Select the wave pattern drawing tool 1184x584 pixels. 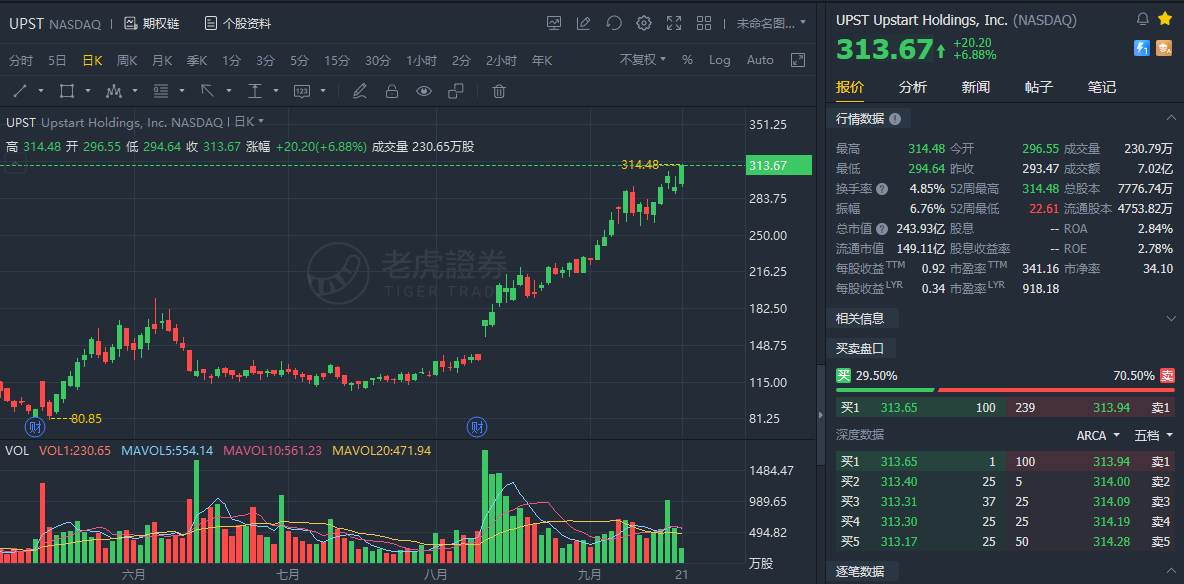click(x=114, y=91)
